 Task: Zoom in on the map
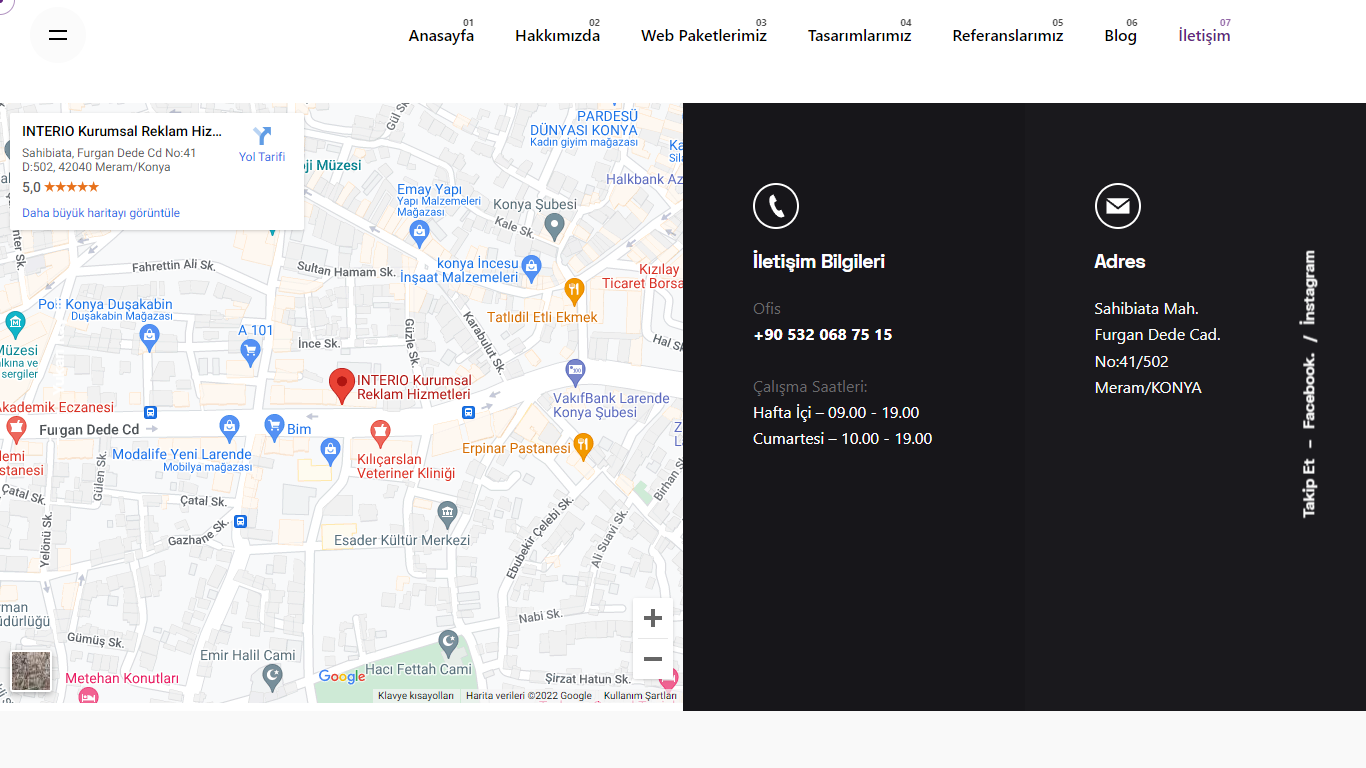[x=653, y=618]
